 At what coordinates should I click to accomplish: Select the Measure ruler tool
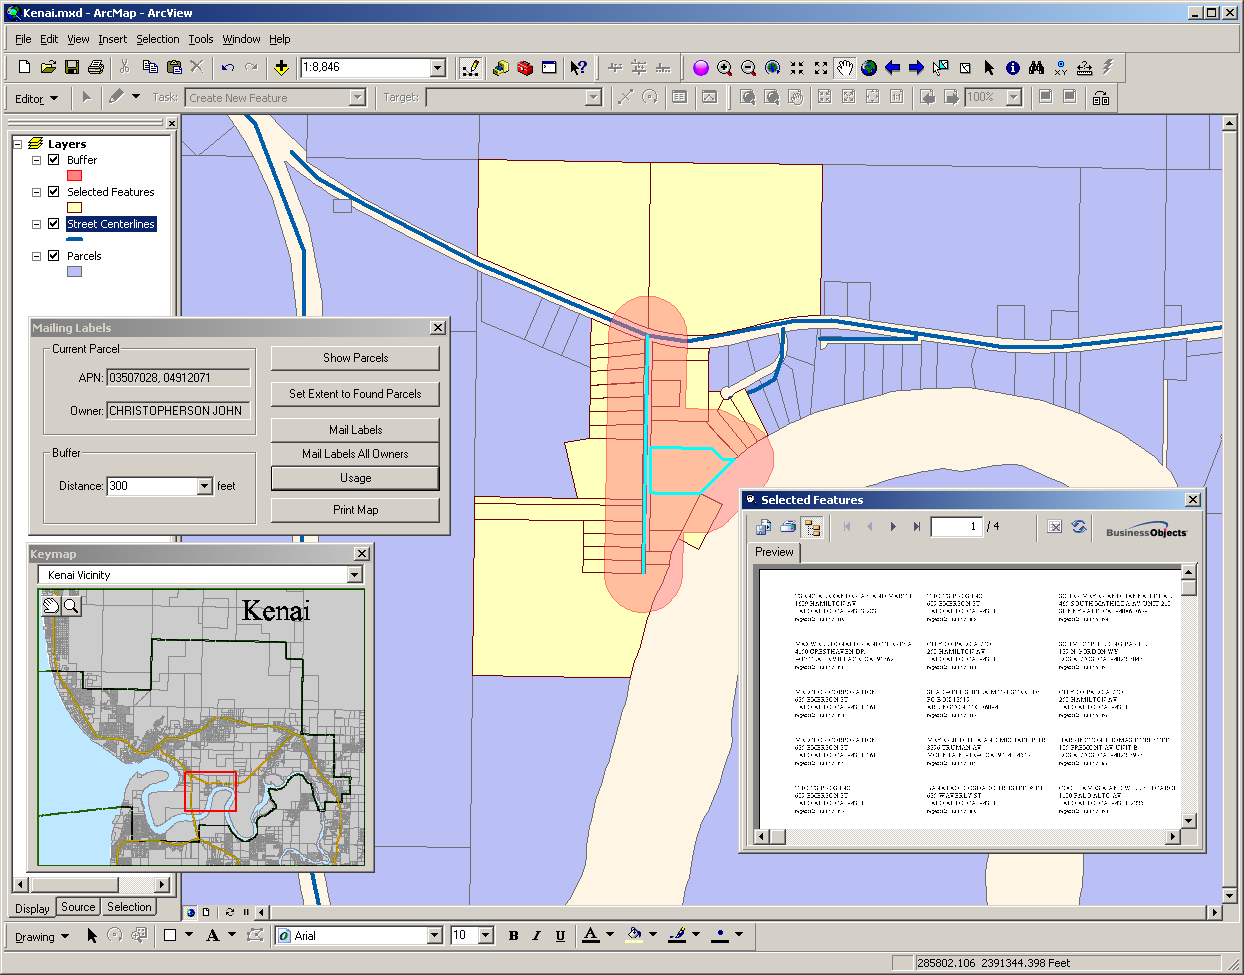pos(1085,67)
